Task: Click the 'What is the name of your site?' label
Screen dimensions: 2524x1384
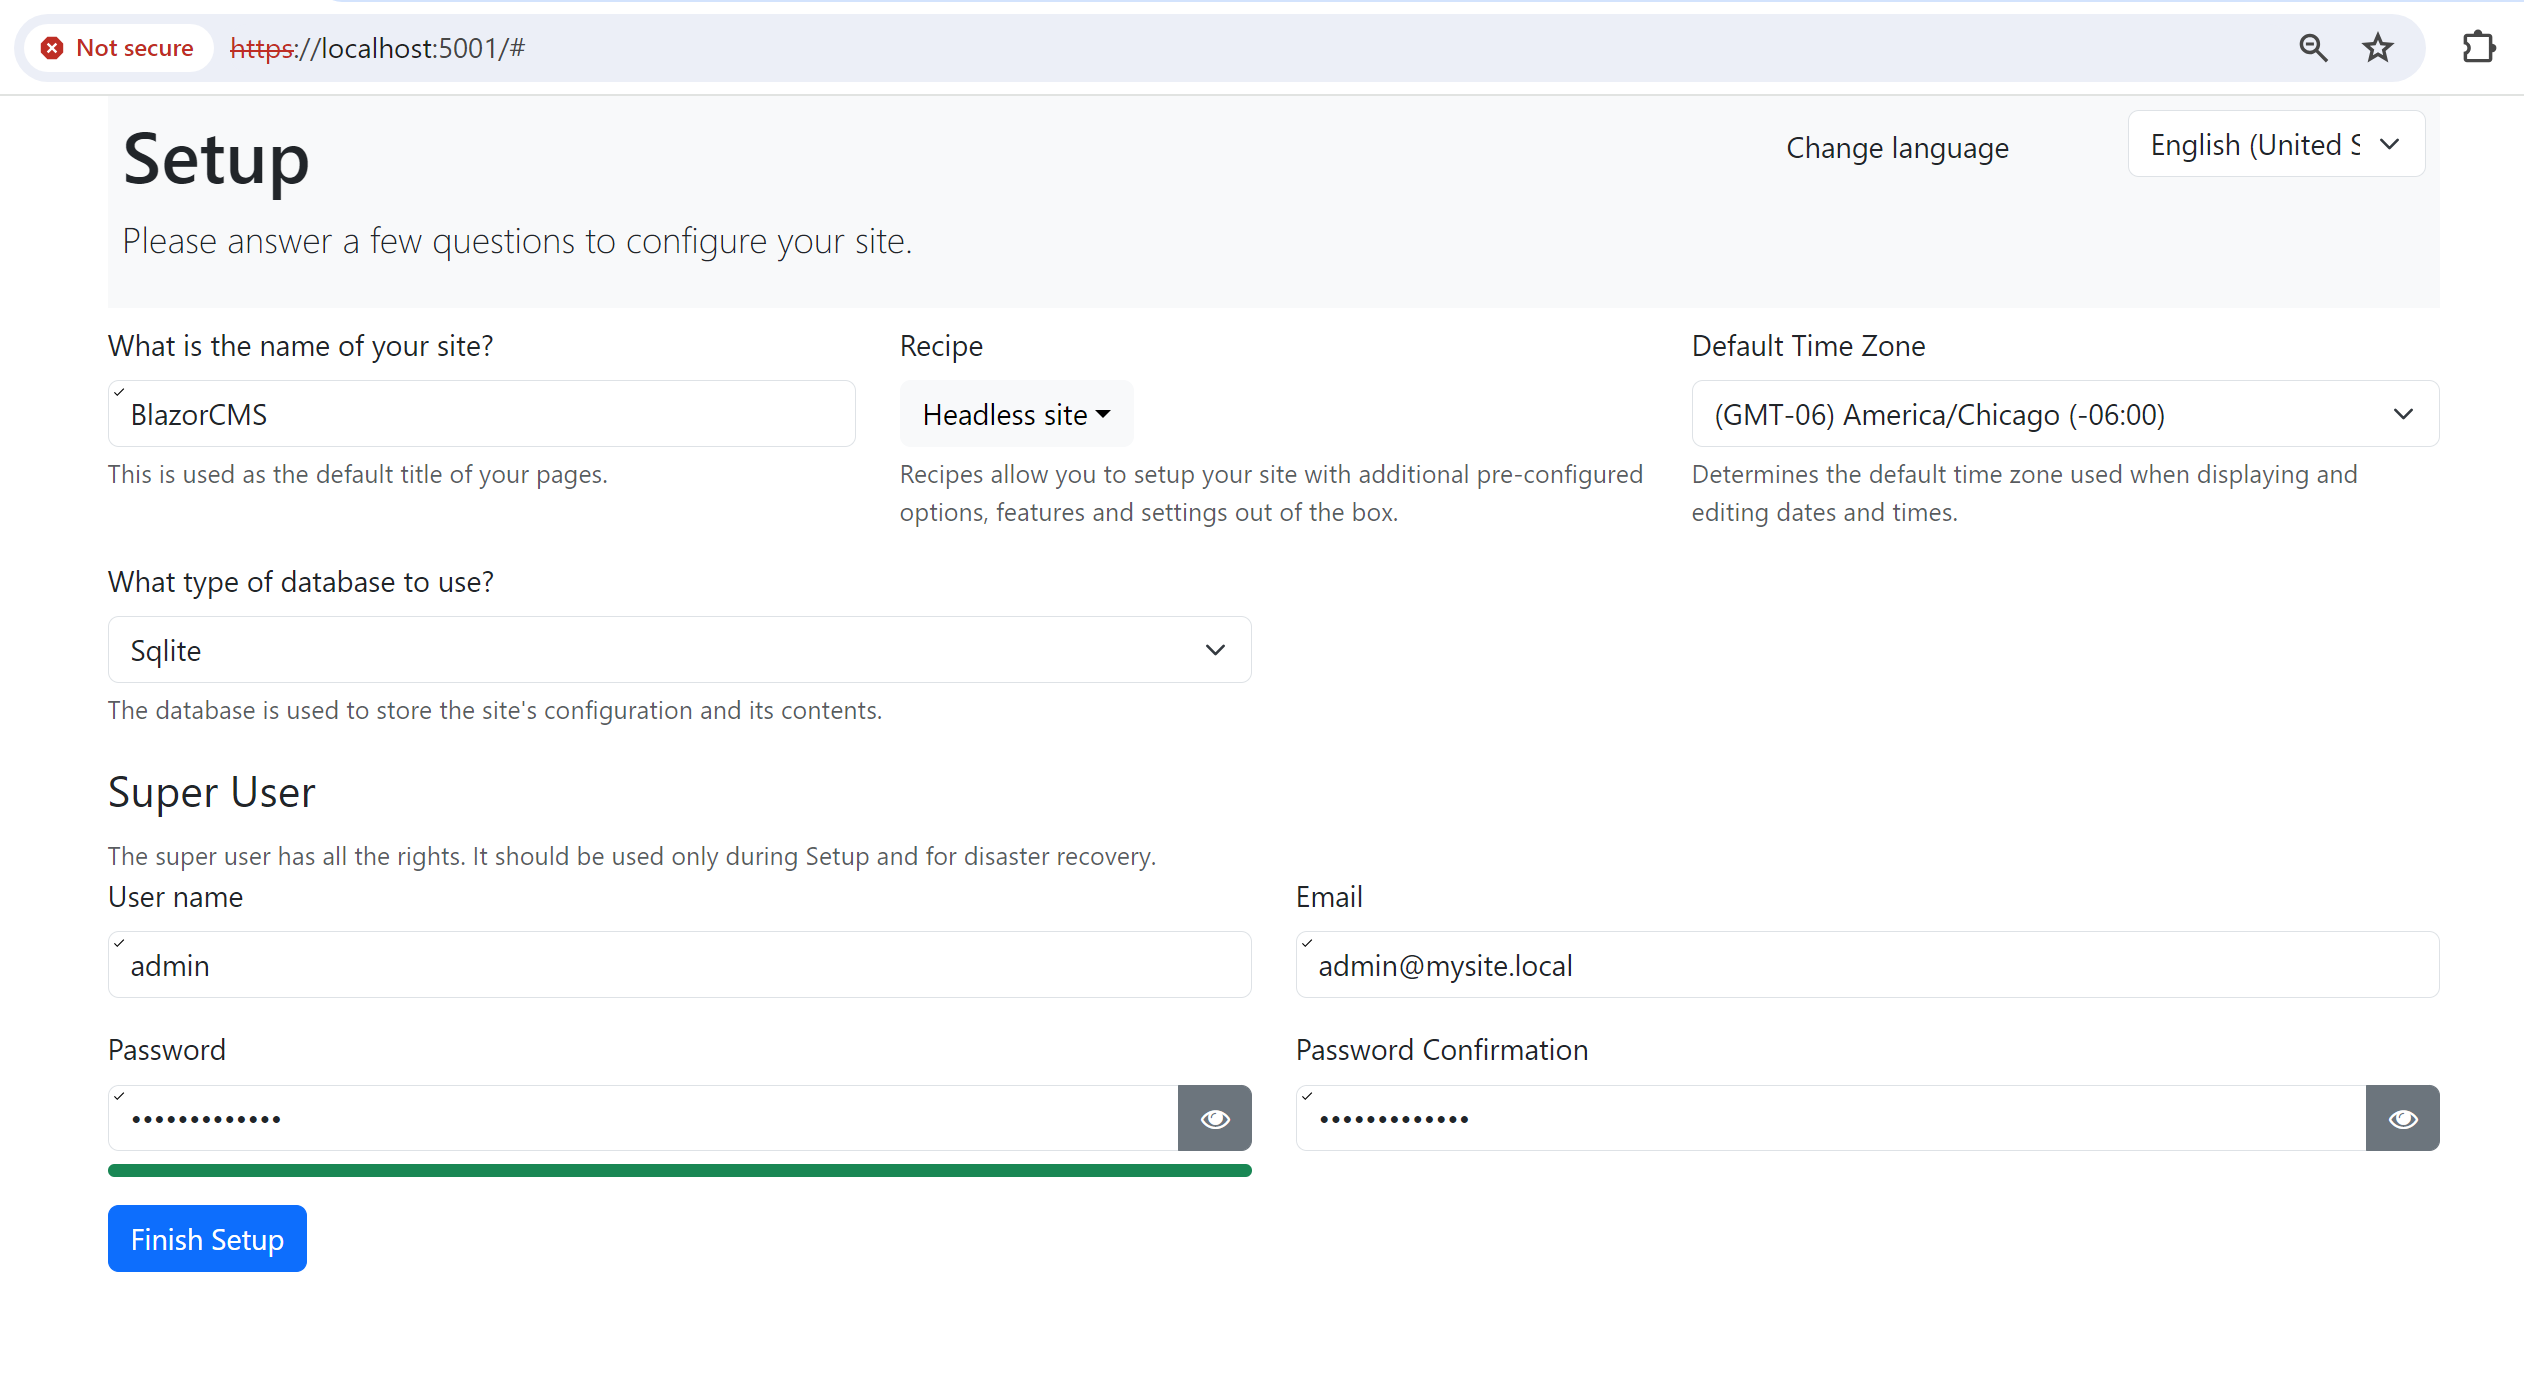Action: tap(300, 346)
